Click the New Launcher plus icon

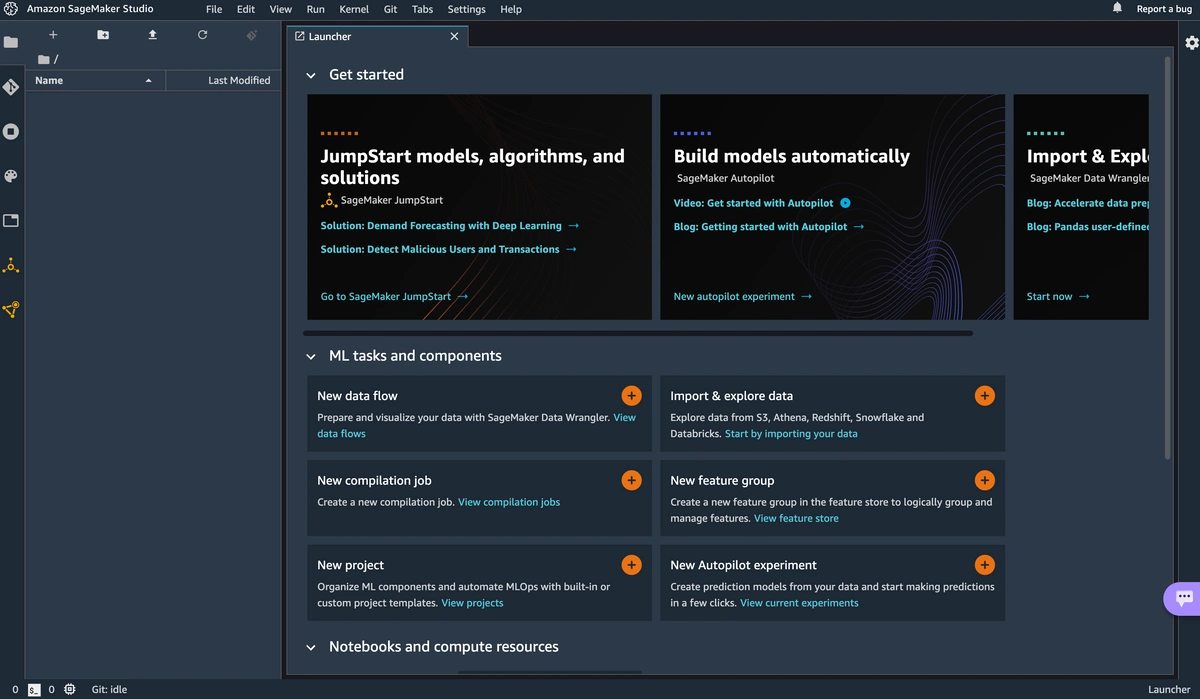[x=53, y=35]
